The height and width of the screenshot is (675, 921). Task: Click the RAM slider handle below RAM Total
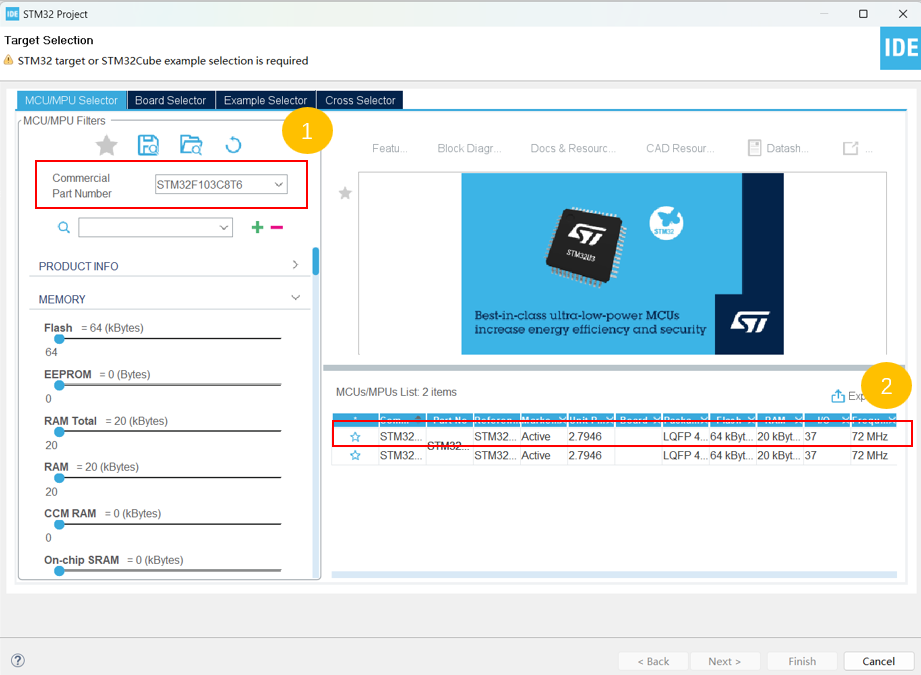point(59,478)
